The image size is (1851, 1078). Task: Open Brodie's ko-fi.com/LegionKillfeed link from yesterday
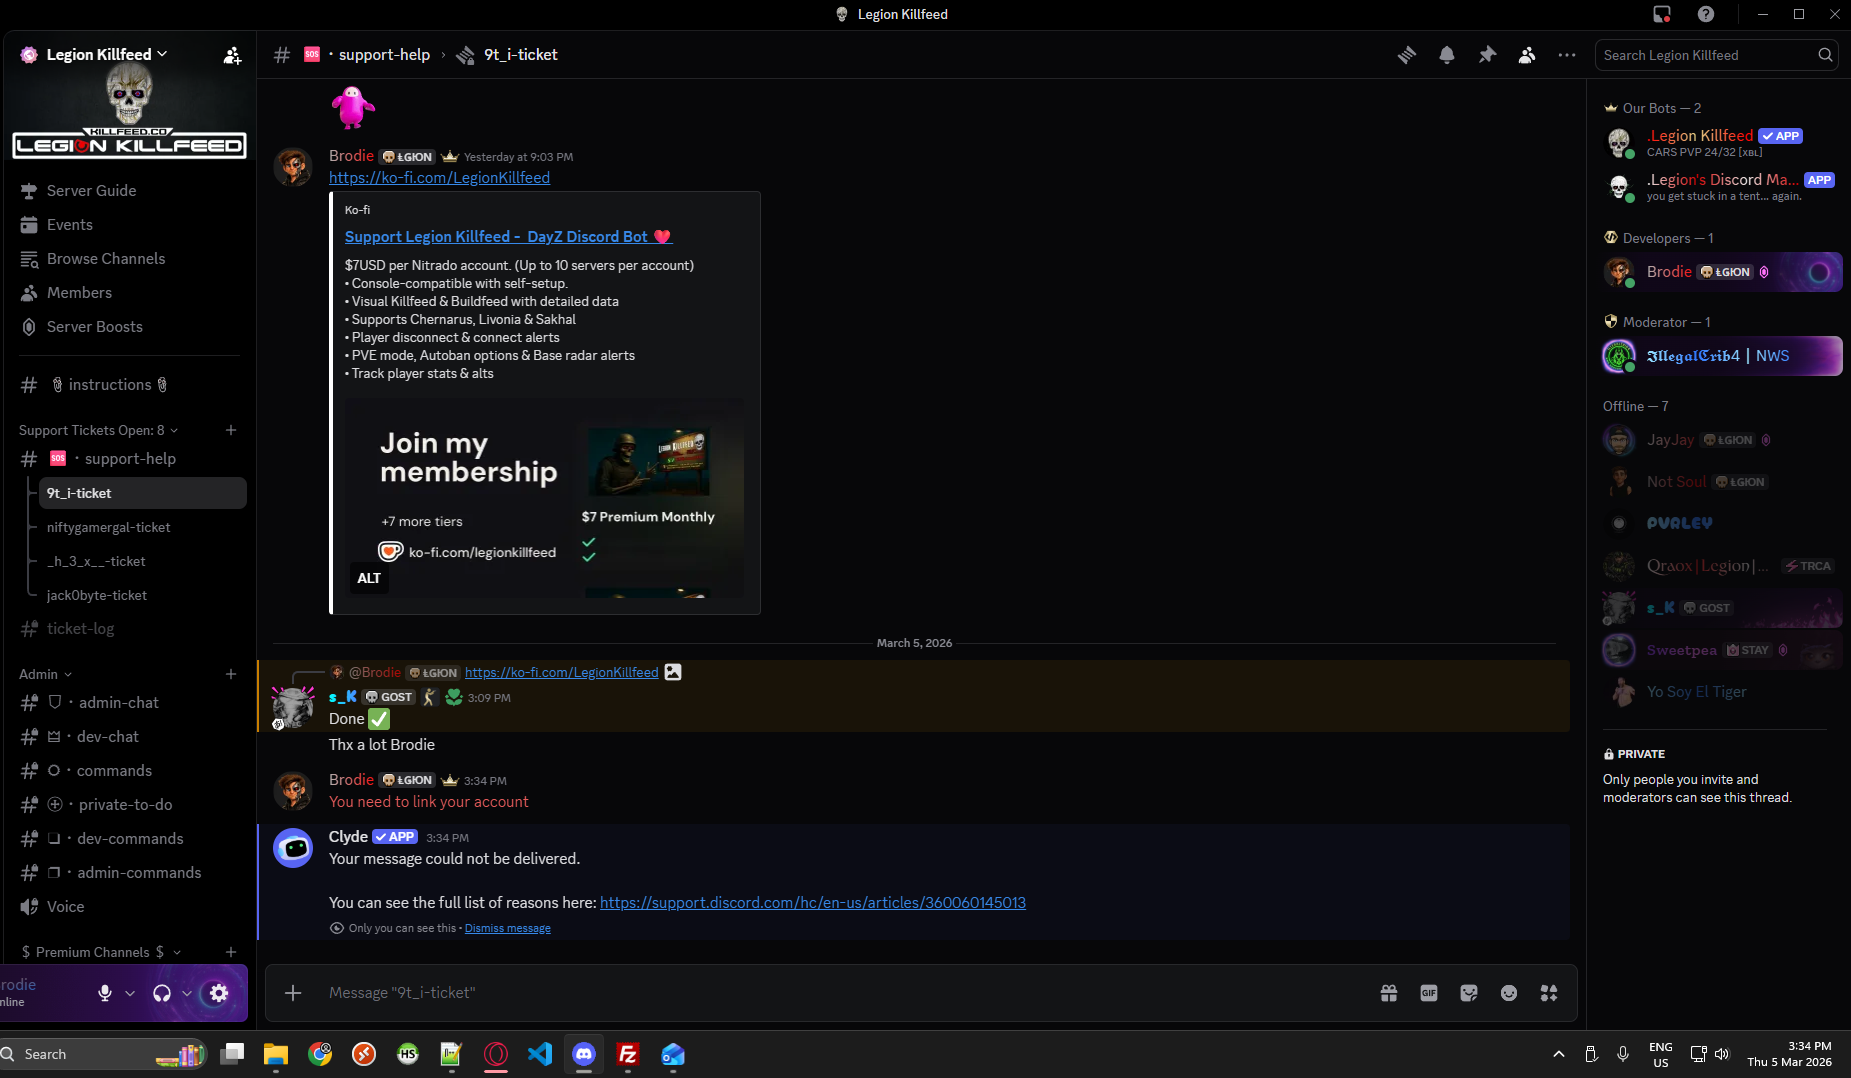(x=439, y=178)
